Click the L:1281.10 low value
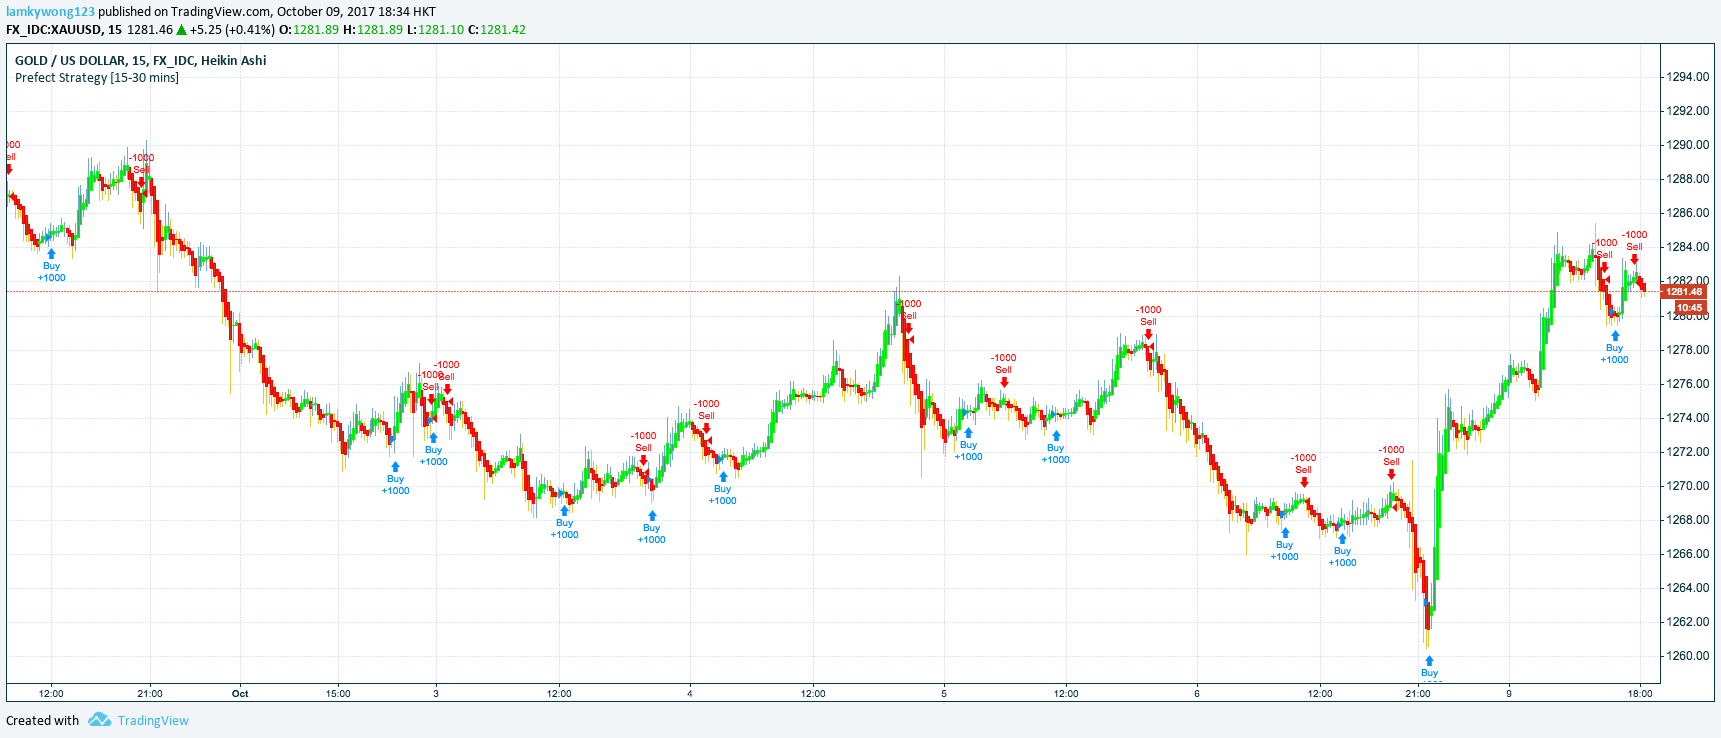The width and height of the screenshot is (1721, 738). [436, 30]
